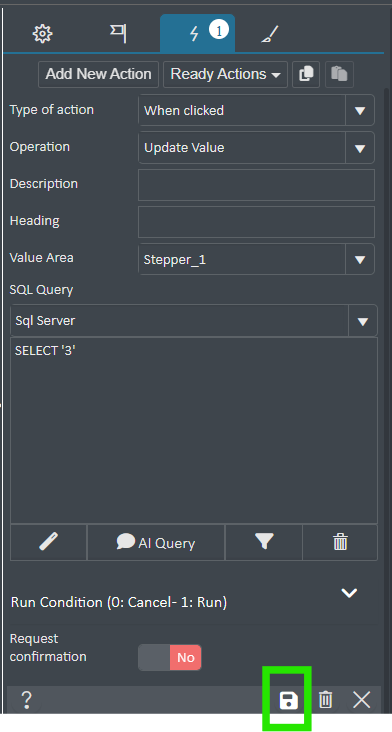Screen dimensions: 392x732
Task: Delete the action with the bottom trash icon
Action: click(x=325, y=700)
